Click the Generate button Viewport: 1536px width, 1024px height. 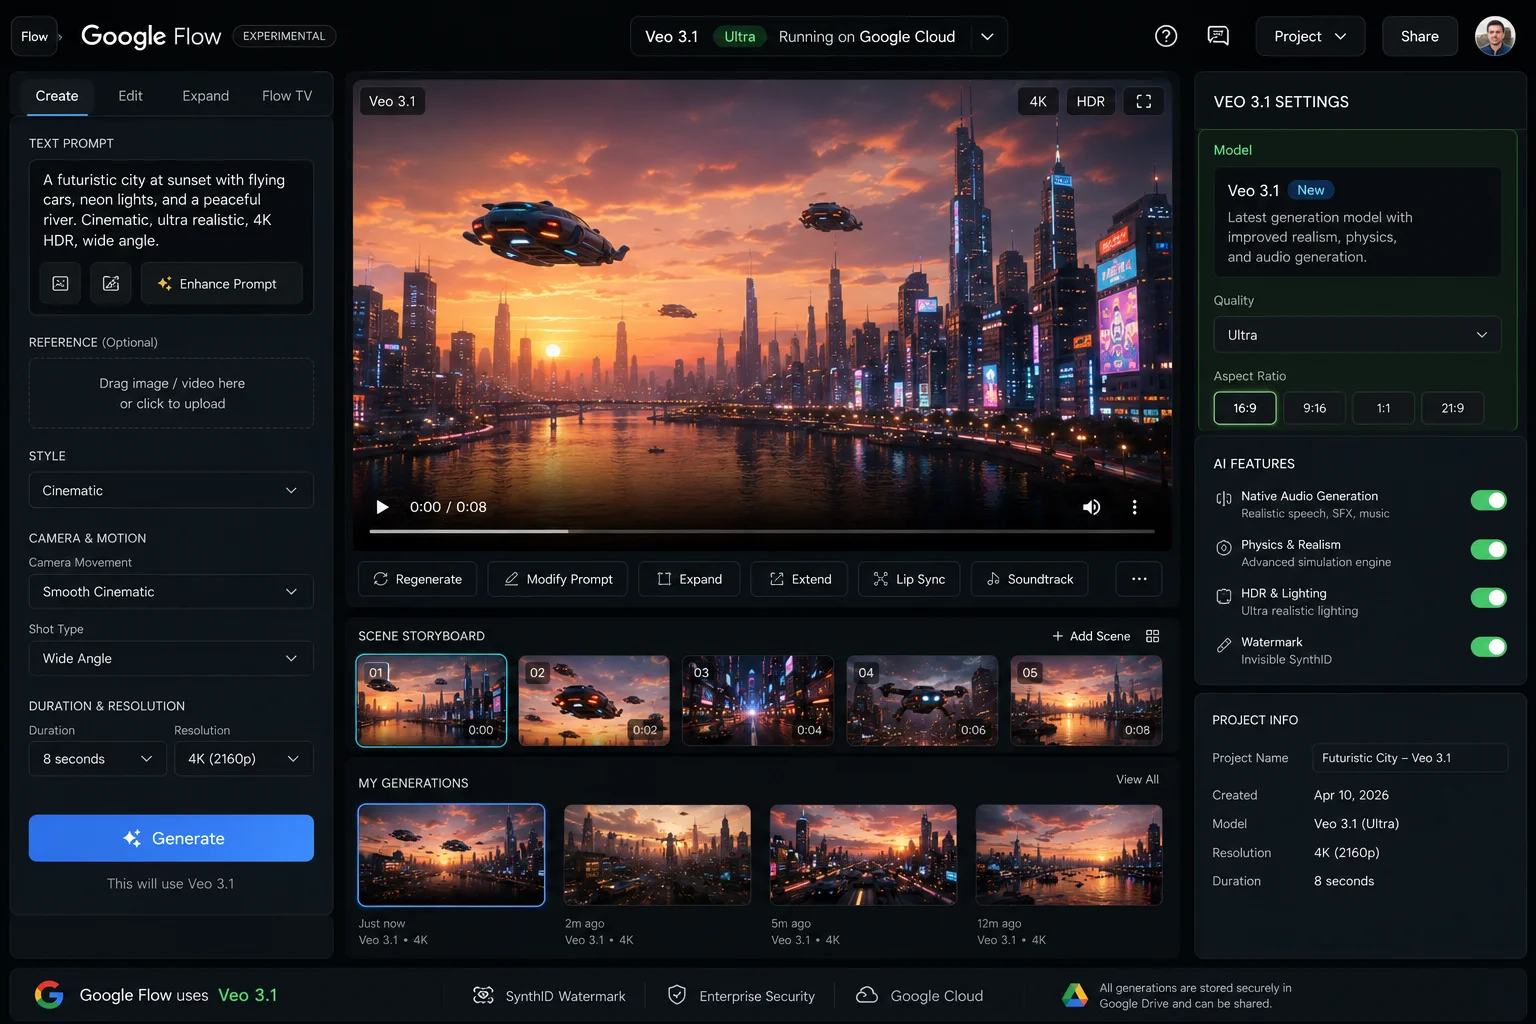click(171, 838)
